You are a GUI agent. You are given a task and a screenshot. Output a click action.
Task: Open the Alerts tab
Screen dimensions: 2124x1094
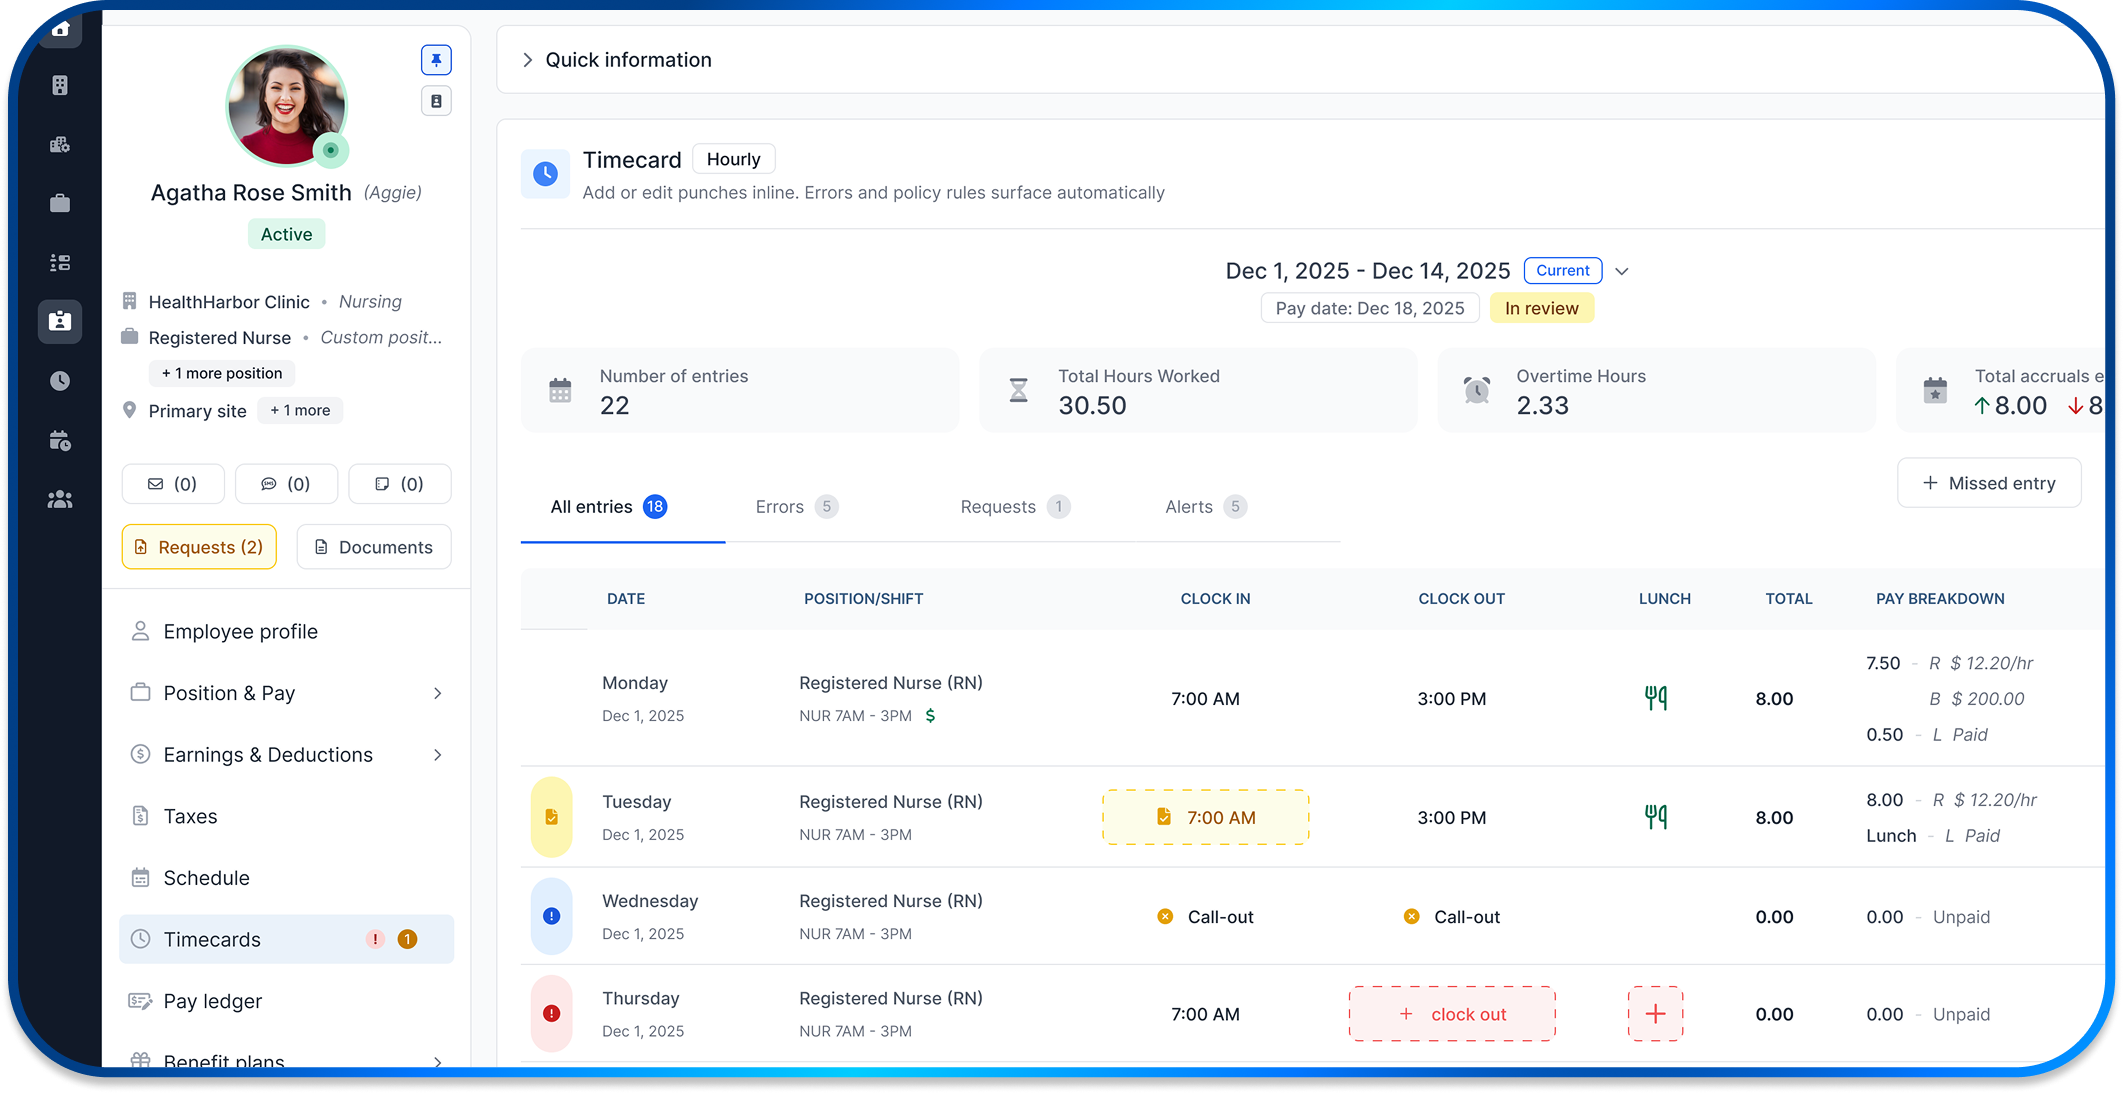click(x=1190, y=507)
